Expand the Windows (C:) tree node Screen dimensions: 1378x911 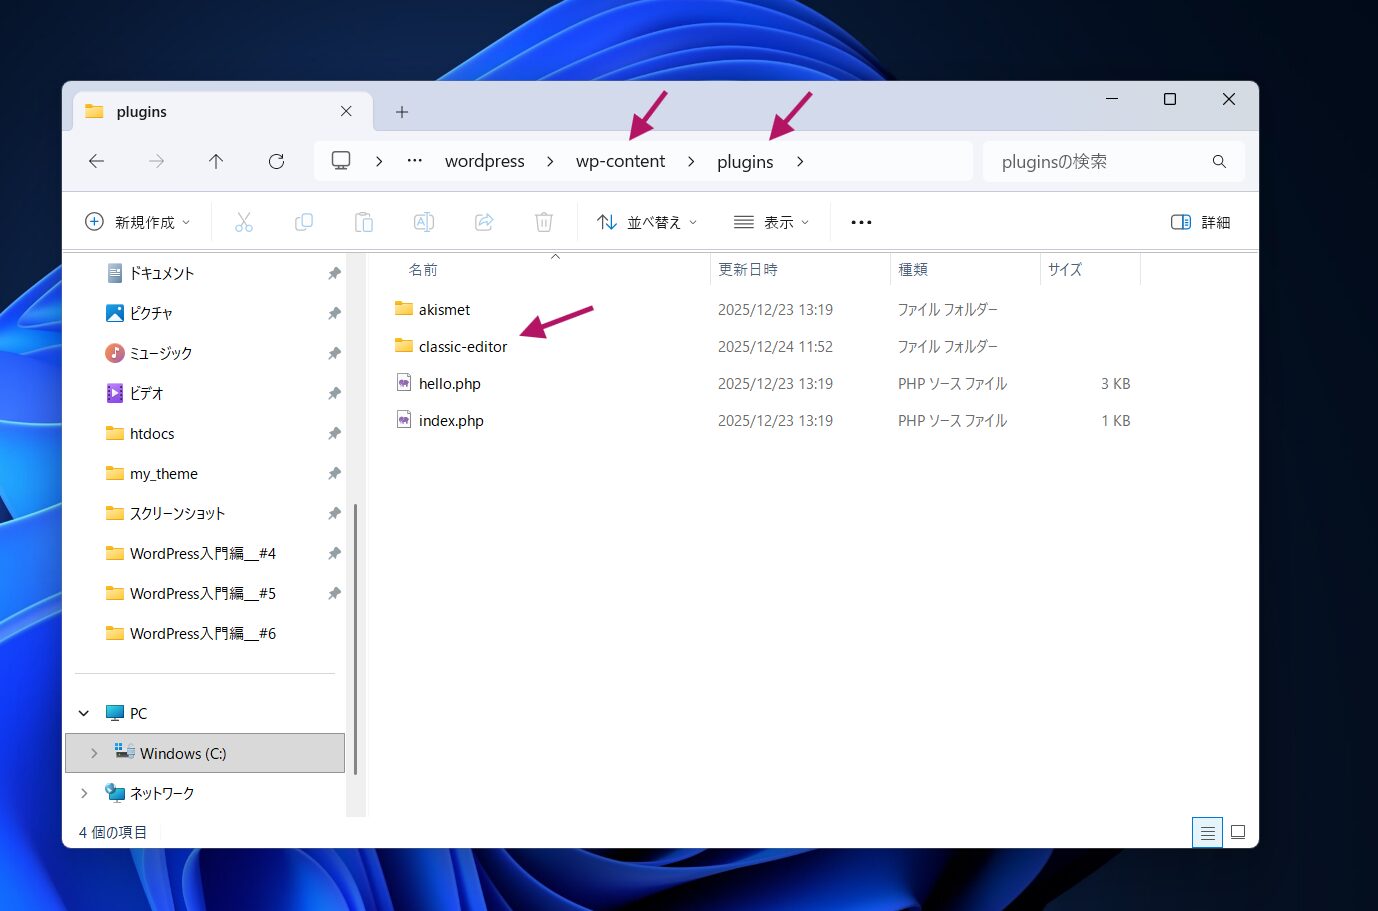(94, 753)
